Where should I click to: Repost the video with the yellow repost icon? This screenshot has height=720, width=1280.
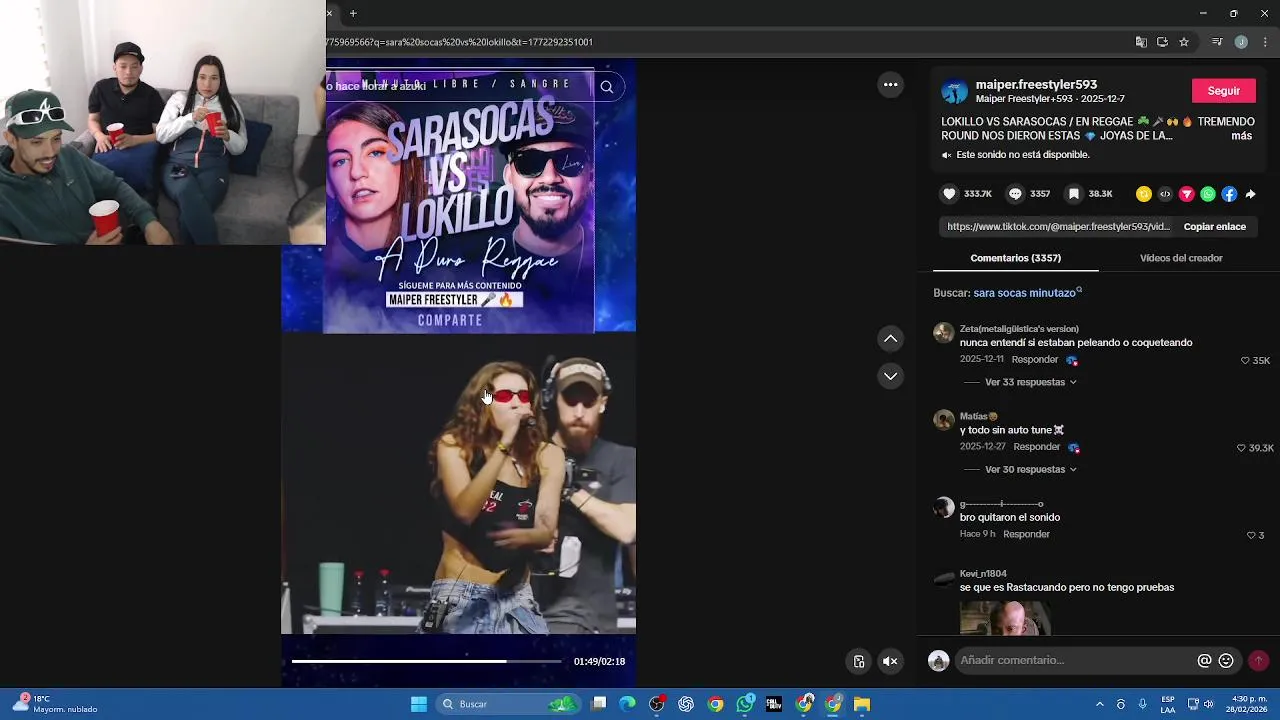(x=1144, y=194)
